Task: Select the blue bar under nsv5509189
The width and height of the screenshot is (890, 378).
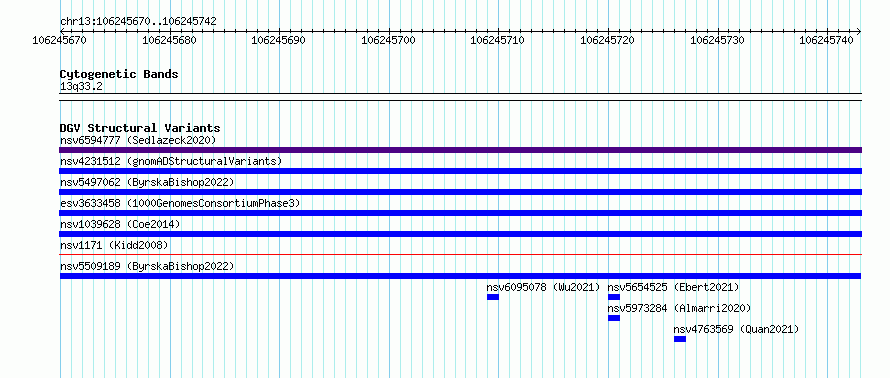Action: (460, 276)
